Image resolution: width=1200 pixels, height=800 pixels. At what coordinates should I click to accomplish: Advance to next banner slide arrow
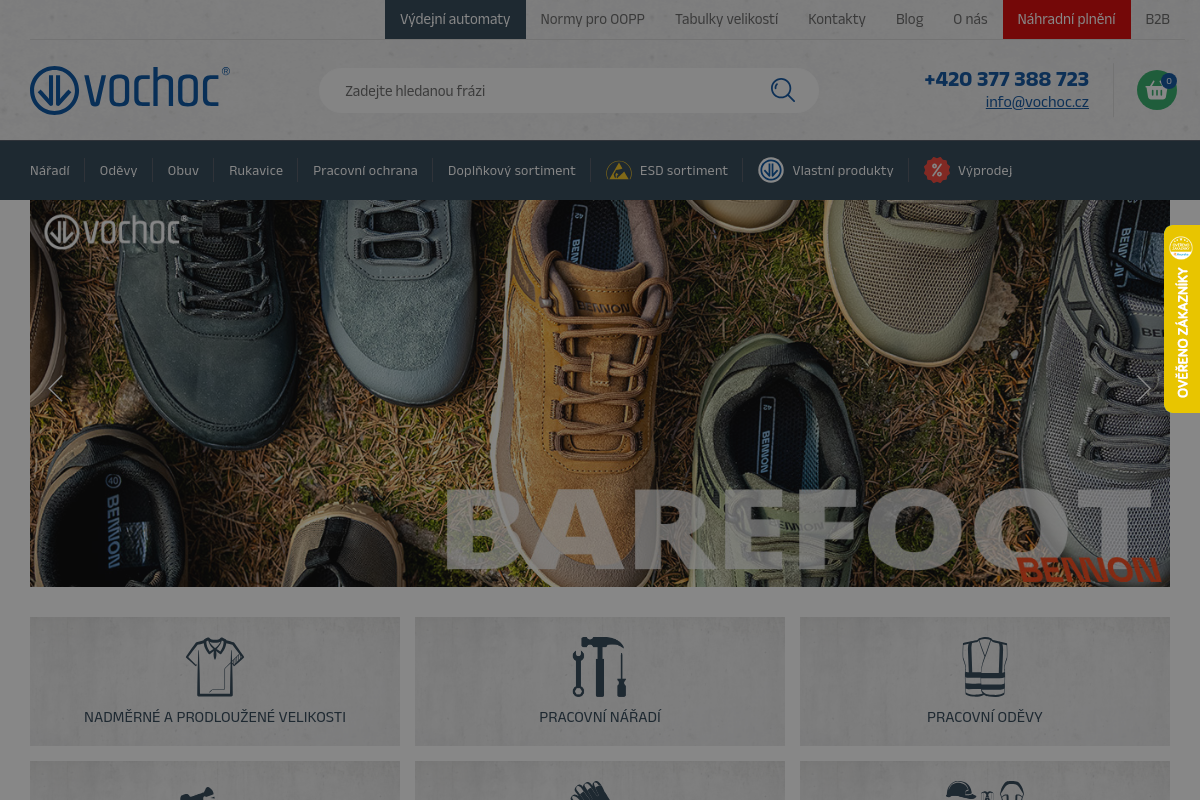(x=1144, y=388)
